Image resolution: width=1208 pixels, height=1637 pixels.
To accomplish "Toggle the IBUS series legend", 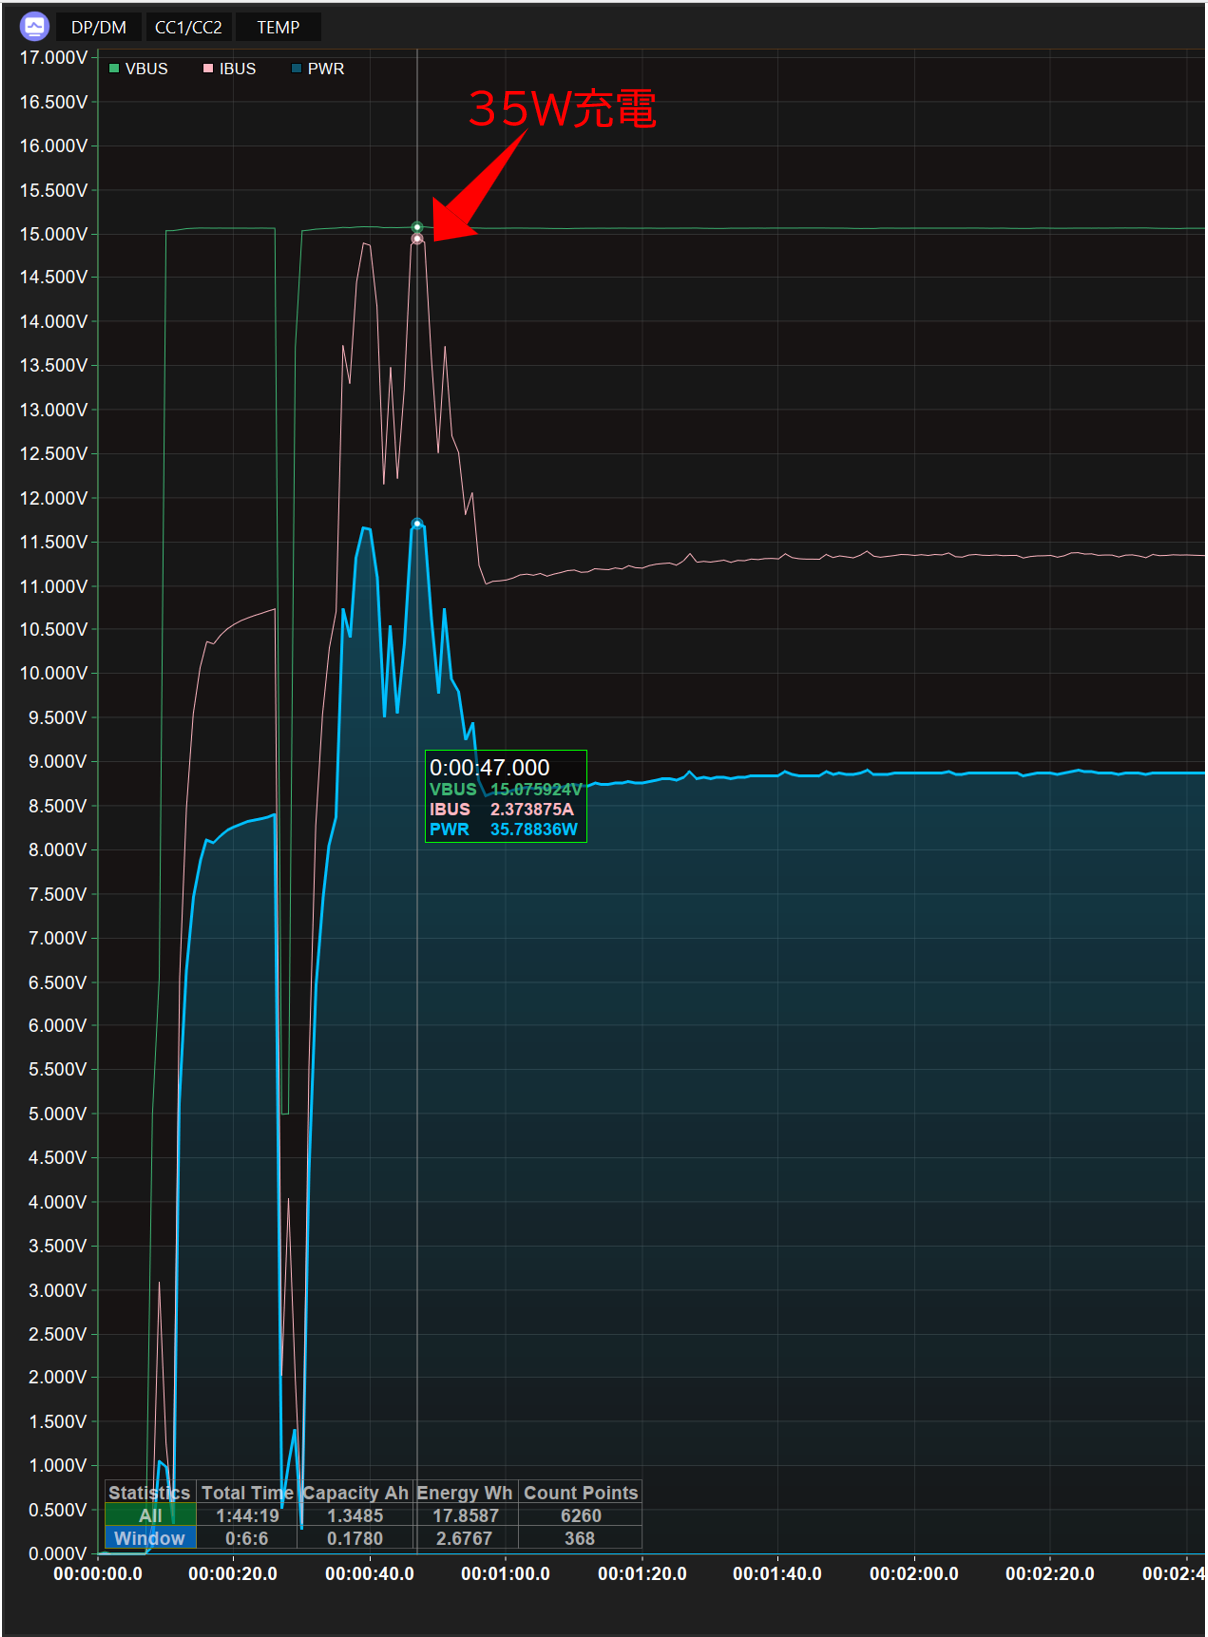I will [230, 68].
